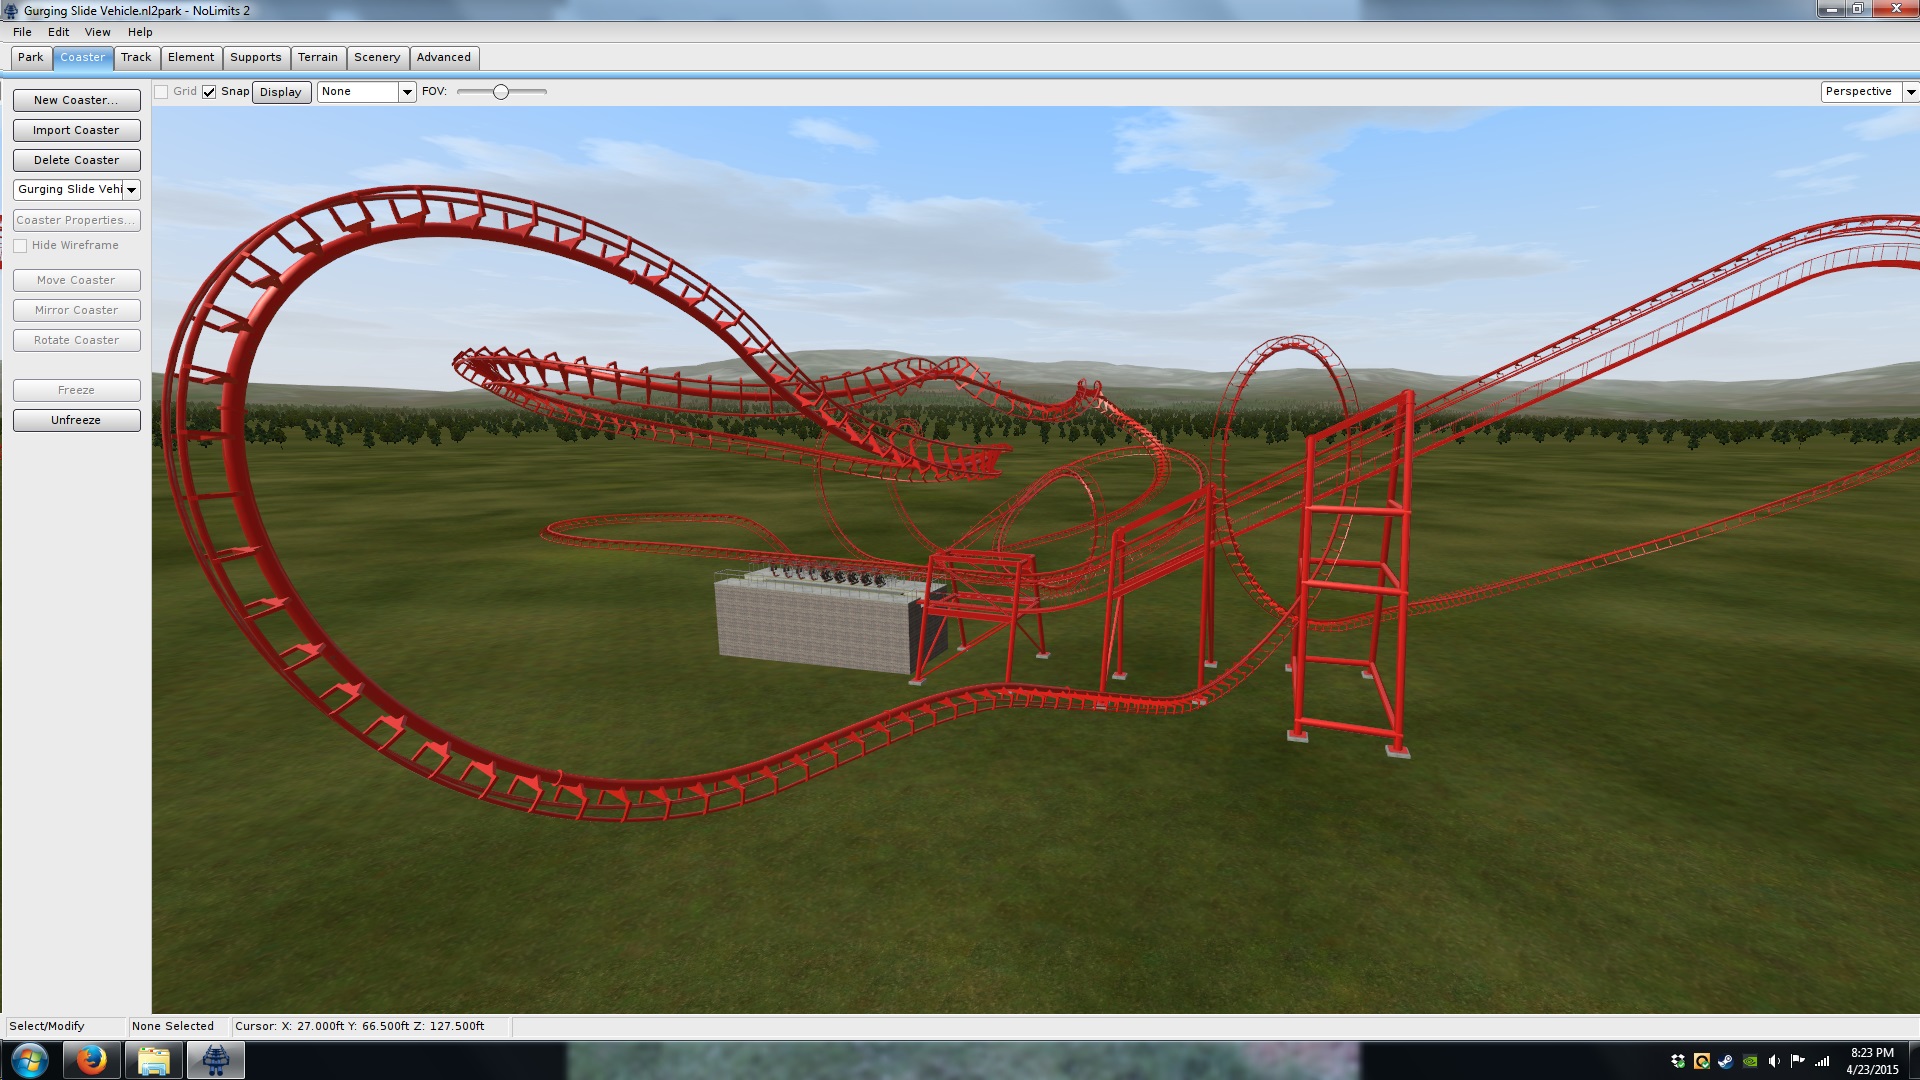Open the Display options button

(281, 92)
